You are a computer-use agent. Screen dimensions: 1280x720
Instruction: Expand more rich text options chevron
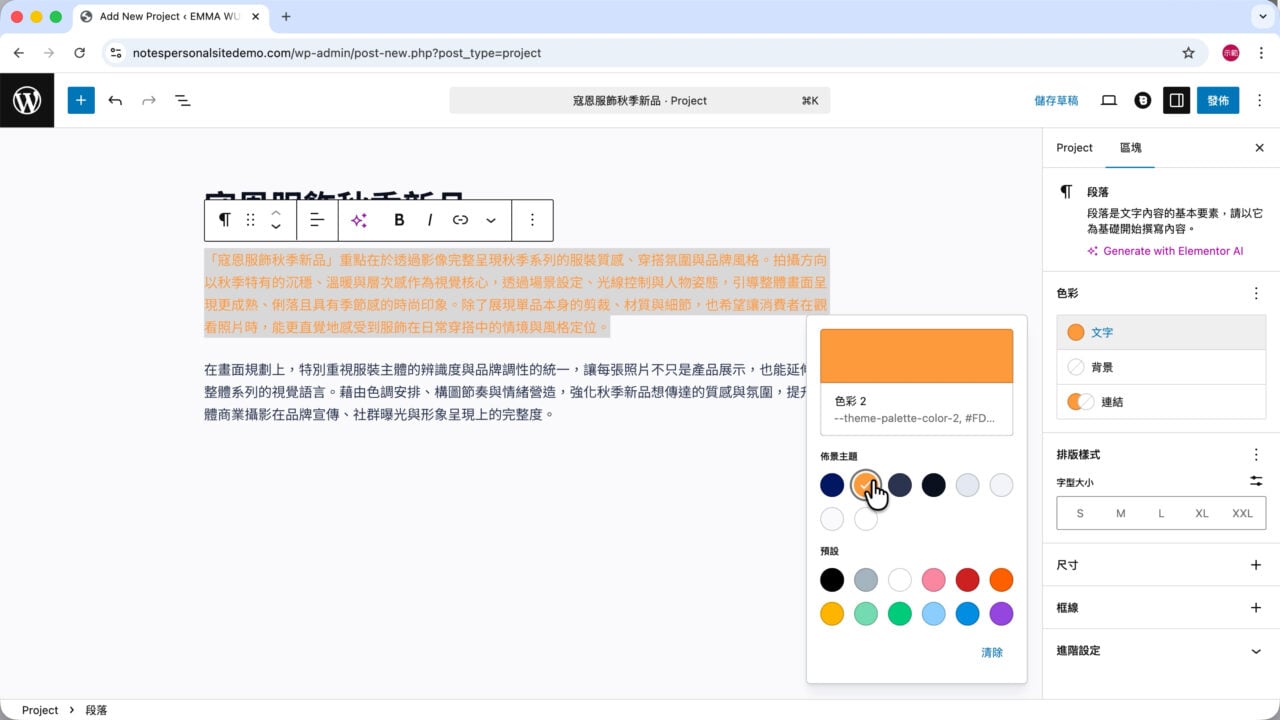491,220
